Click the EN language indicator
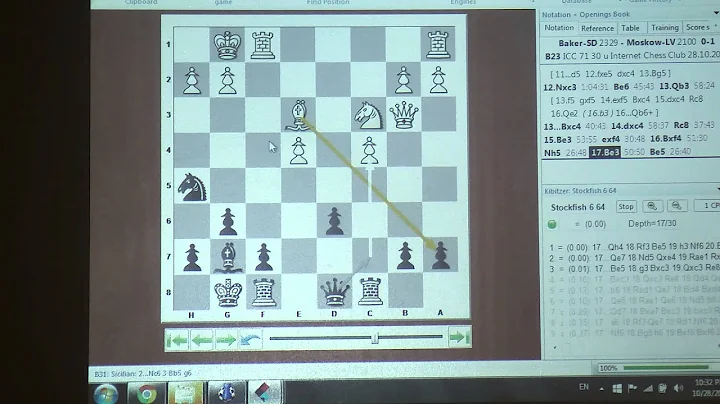This screenshot has height=404, width=720. [x=584, y=387]
